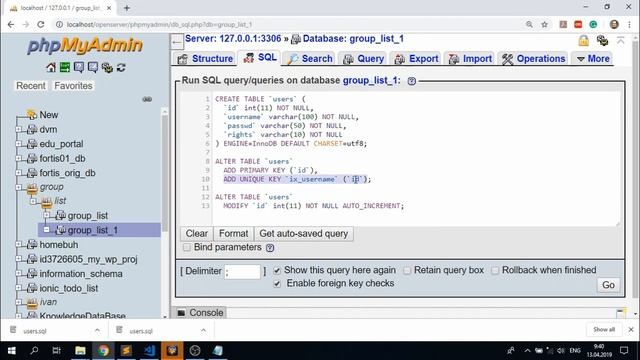Open page settings icon beside padlock
This screenshot has width=640, height=360.
[x=602, y=40]
